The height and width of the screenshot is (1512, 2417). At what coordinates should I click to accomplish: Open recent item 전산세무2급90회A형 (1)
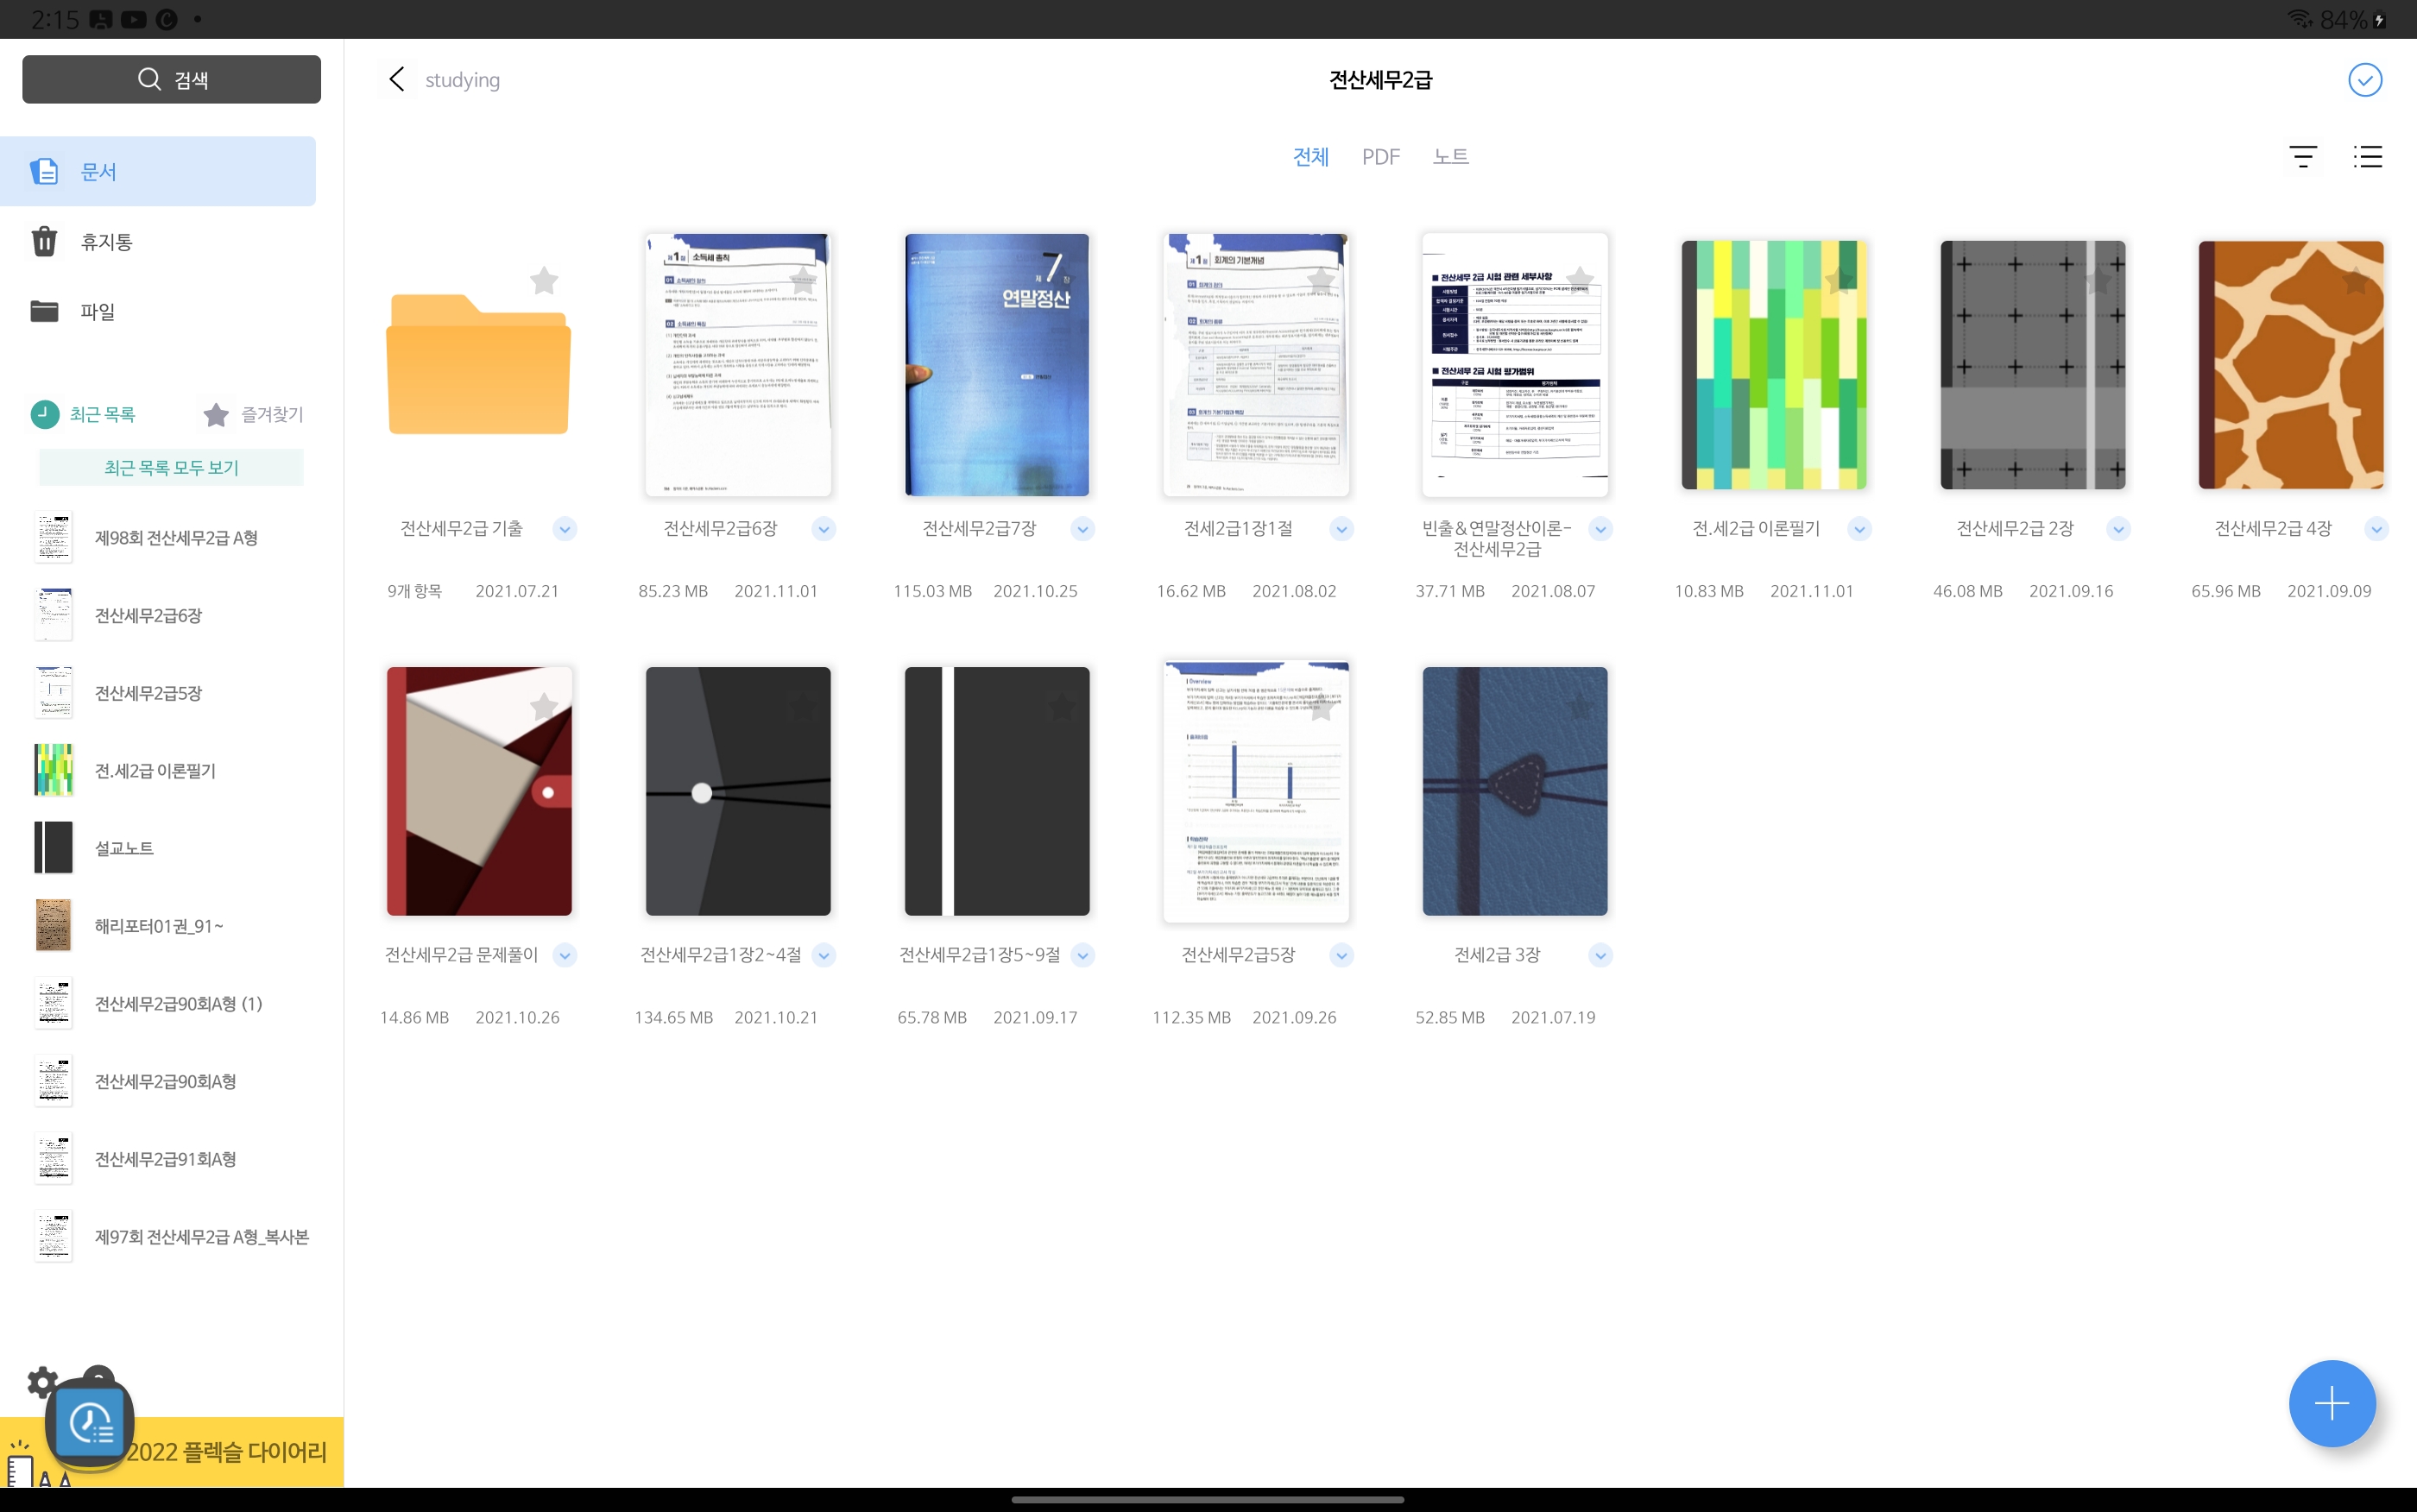(x=171, y=1004)
